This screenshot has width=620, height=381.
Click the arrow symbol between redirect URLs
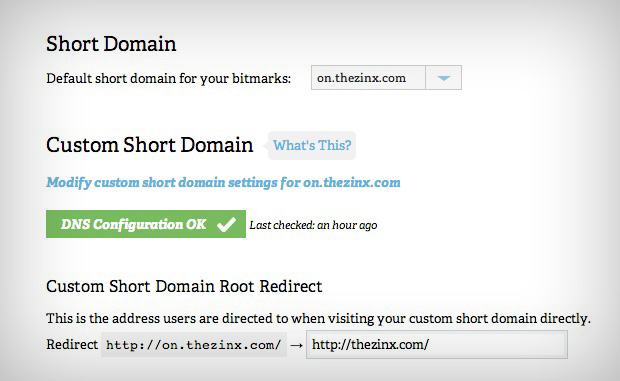coord(297,345)
